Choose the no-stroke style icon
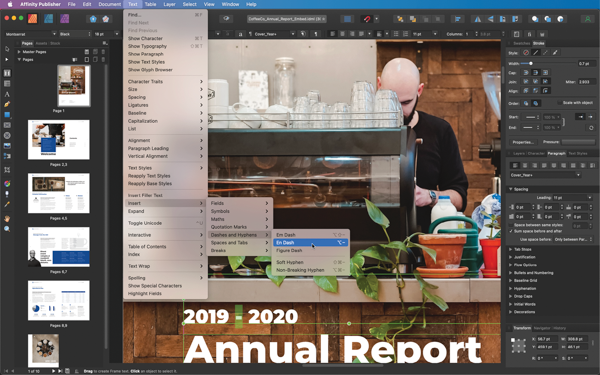600x375 pixels. coord(526,52)
